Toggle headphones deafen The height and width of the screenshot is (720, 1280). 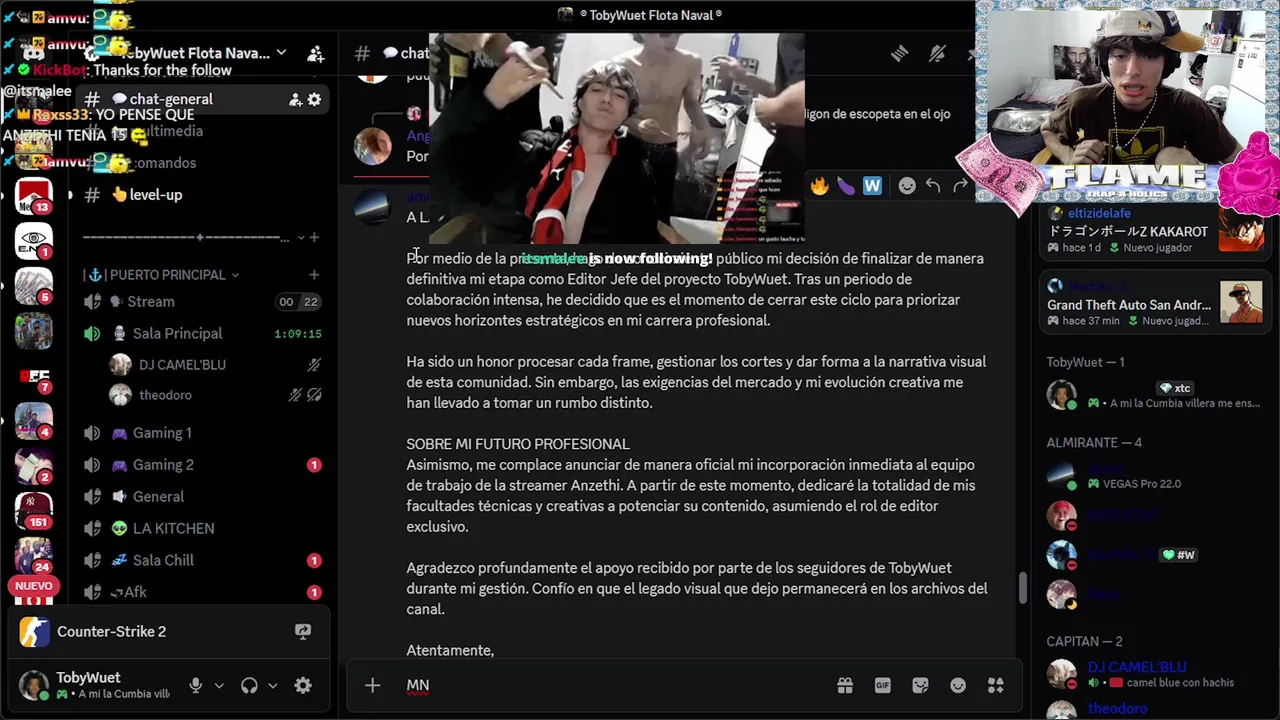pyautogui.click(x=250, y=685)
